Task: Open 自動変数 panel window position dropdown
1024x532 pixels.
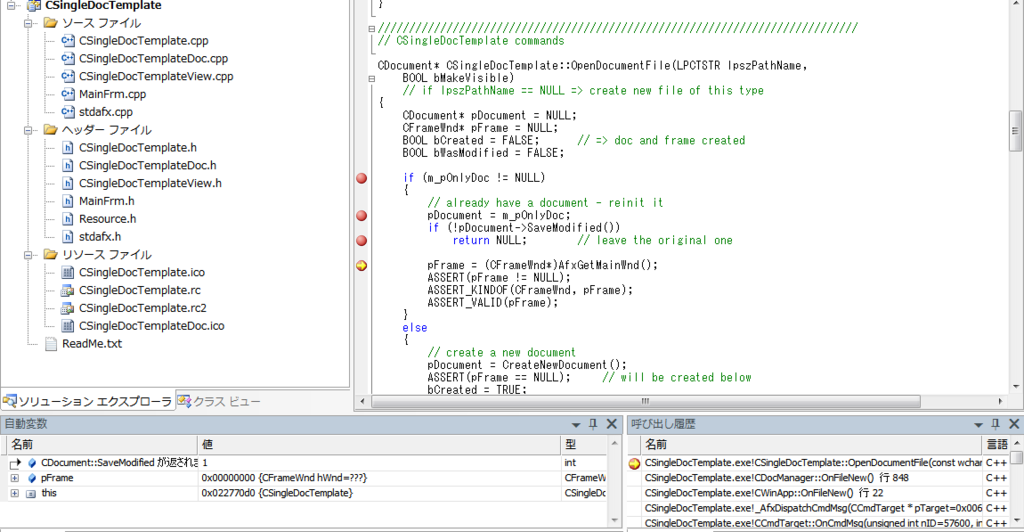Action: (575, 424)
